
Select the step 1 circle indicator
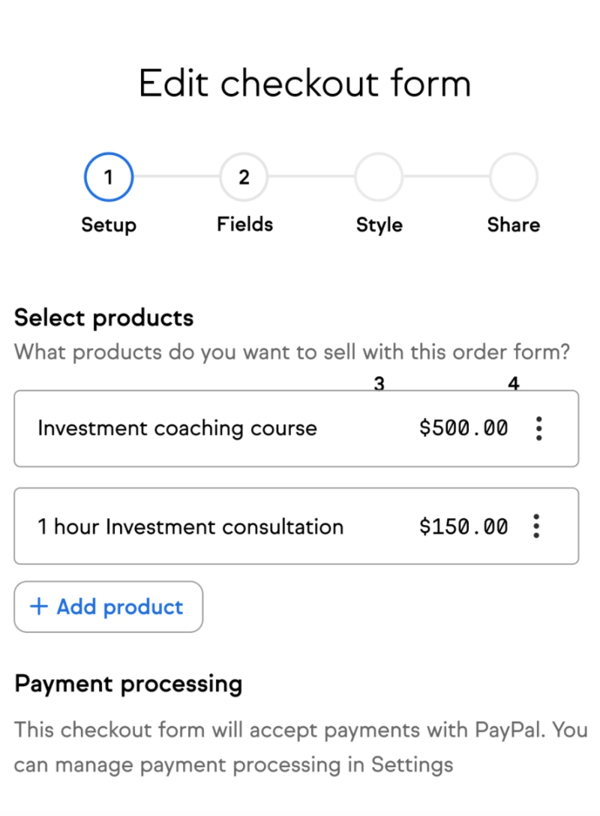108,178
